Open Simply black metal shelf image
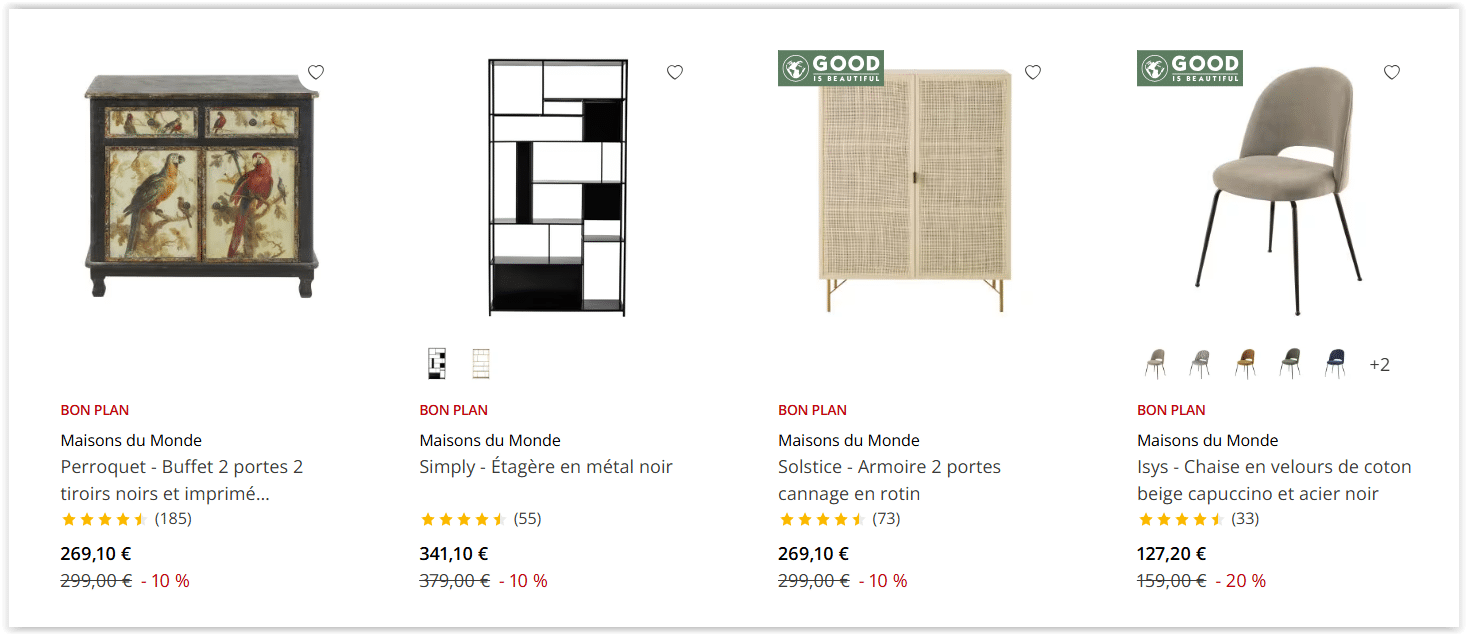The image size is (1467, 635). click(x=558, y=188)
